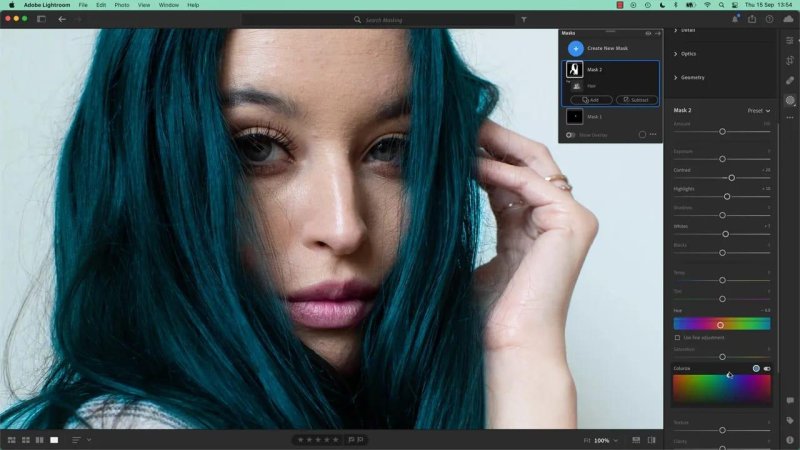Open the zoom 100% dropdown arrow
This screenshot has width=800, height=450.
tap(616, 440)
